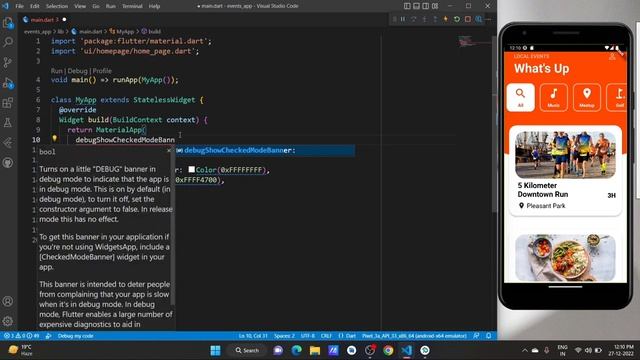The image size is (640, 360).
Task: Open the Manage gear icon
Action: [x=8, y=321]
